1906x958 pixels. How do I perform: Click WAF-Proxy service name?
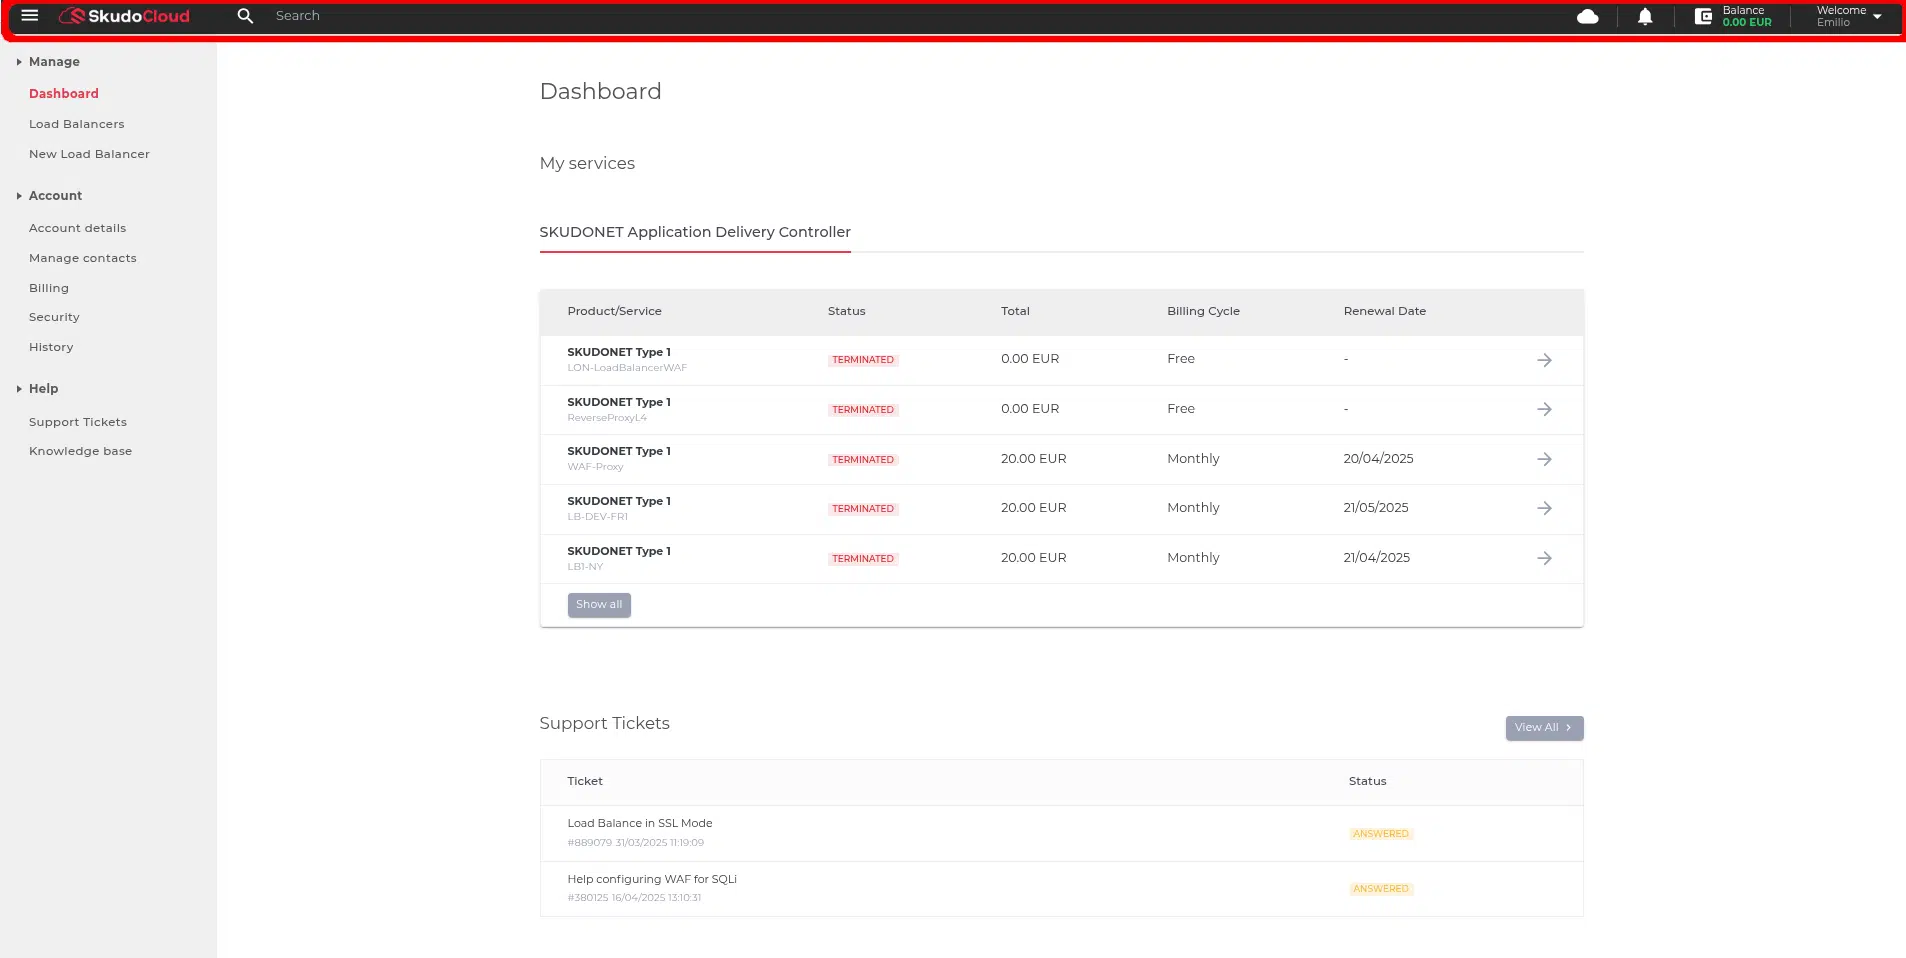tap(595, 467)
